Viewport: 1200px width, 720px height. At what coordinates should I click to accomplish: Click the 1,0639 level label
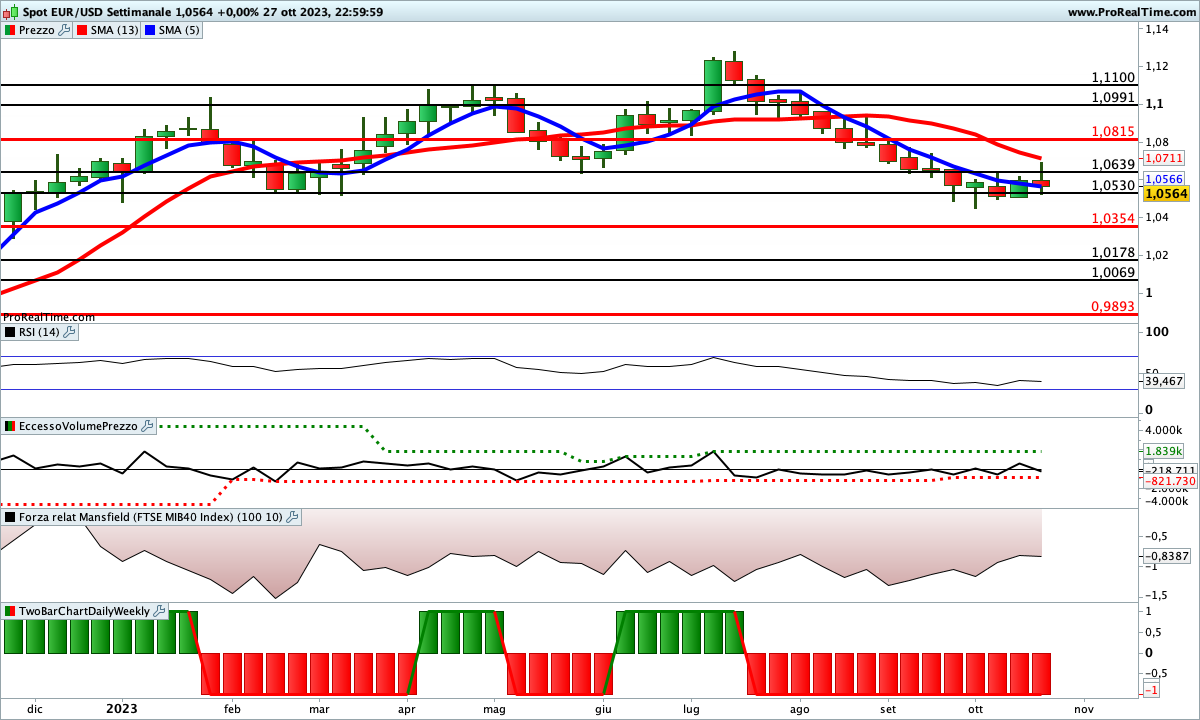point(1113,165)
